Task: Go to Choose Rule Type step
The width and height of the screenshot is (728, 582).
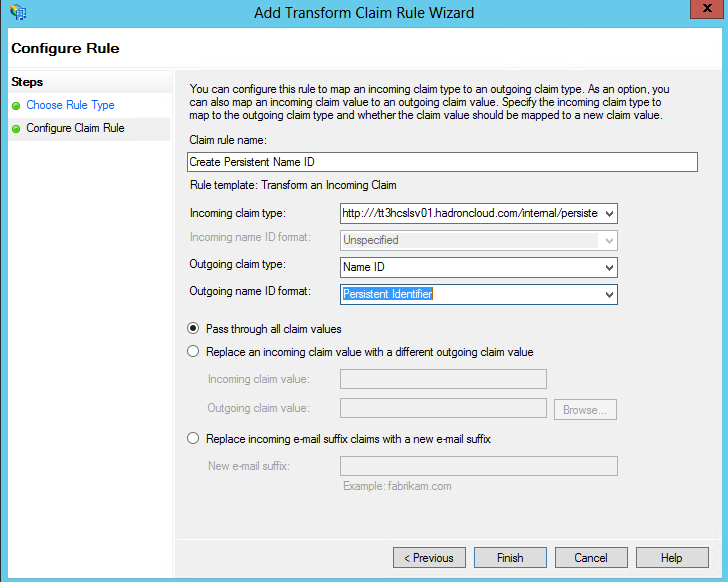Action: 70,105
